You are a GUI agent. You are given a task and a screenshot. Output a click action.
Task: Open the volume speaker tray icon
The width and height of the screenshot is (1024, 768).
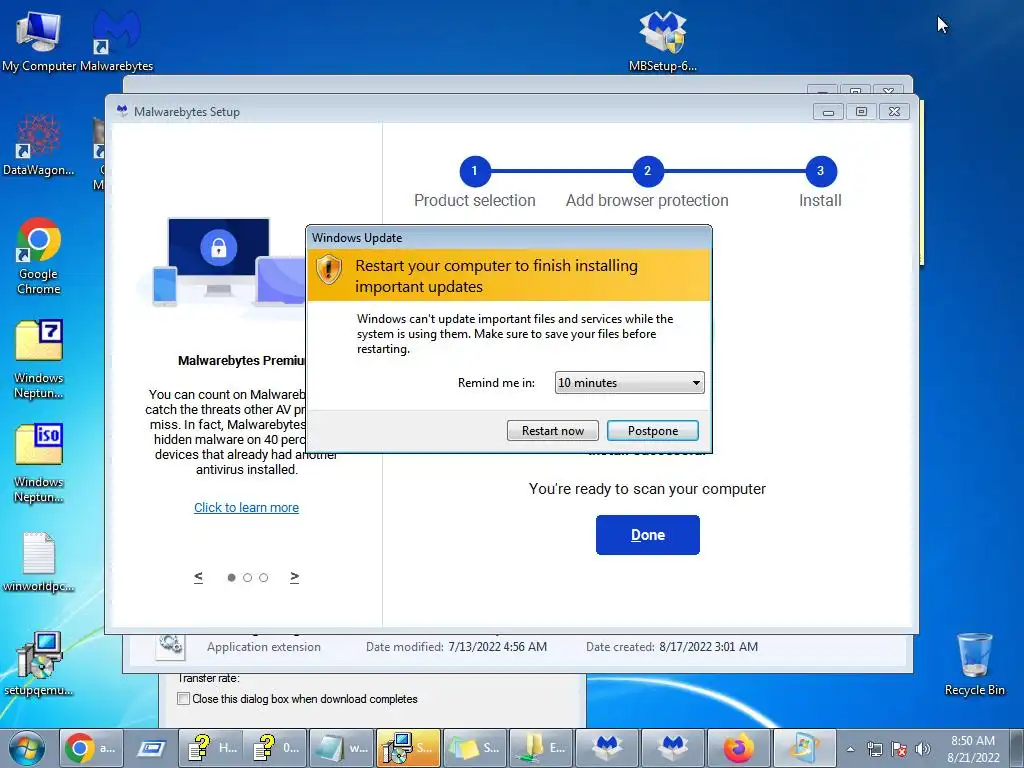[x=922, y=749]
